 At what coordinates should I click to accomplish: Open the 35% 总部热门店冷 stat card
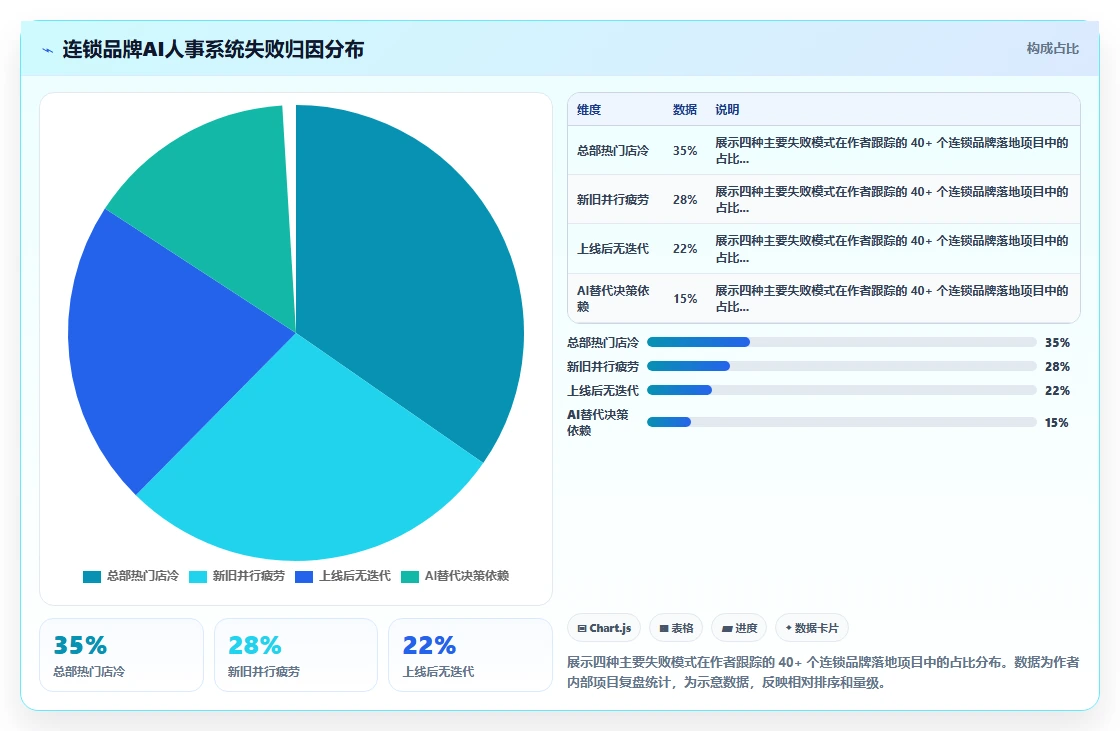121,655
